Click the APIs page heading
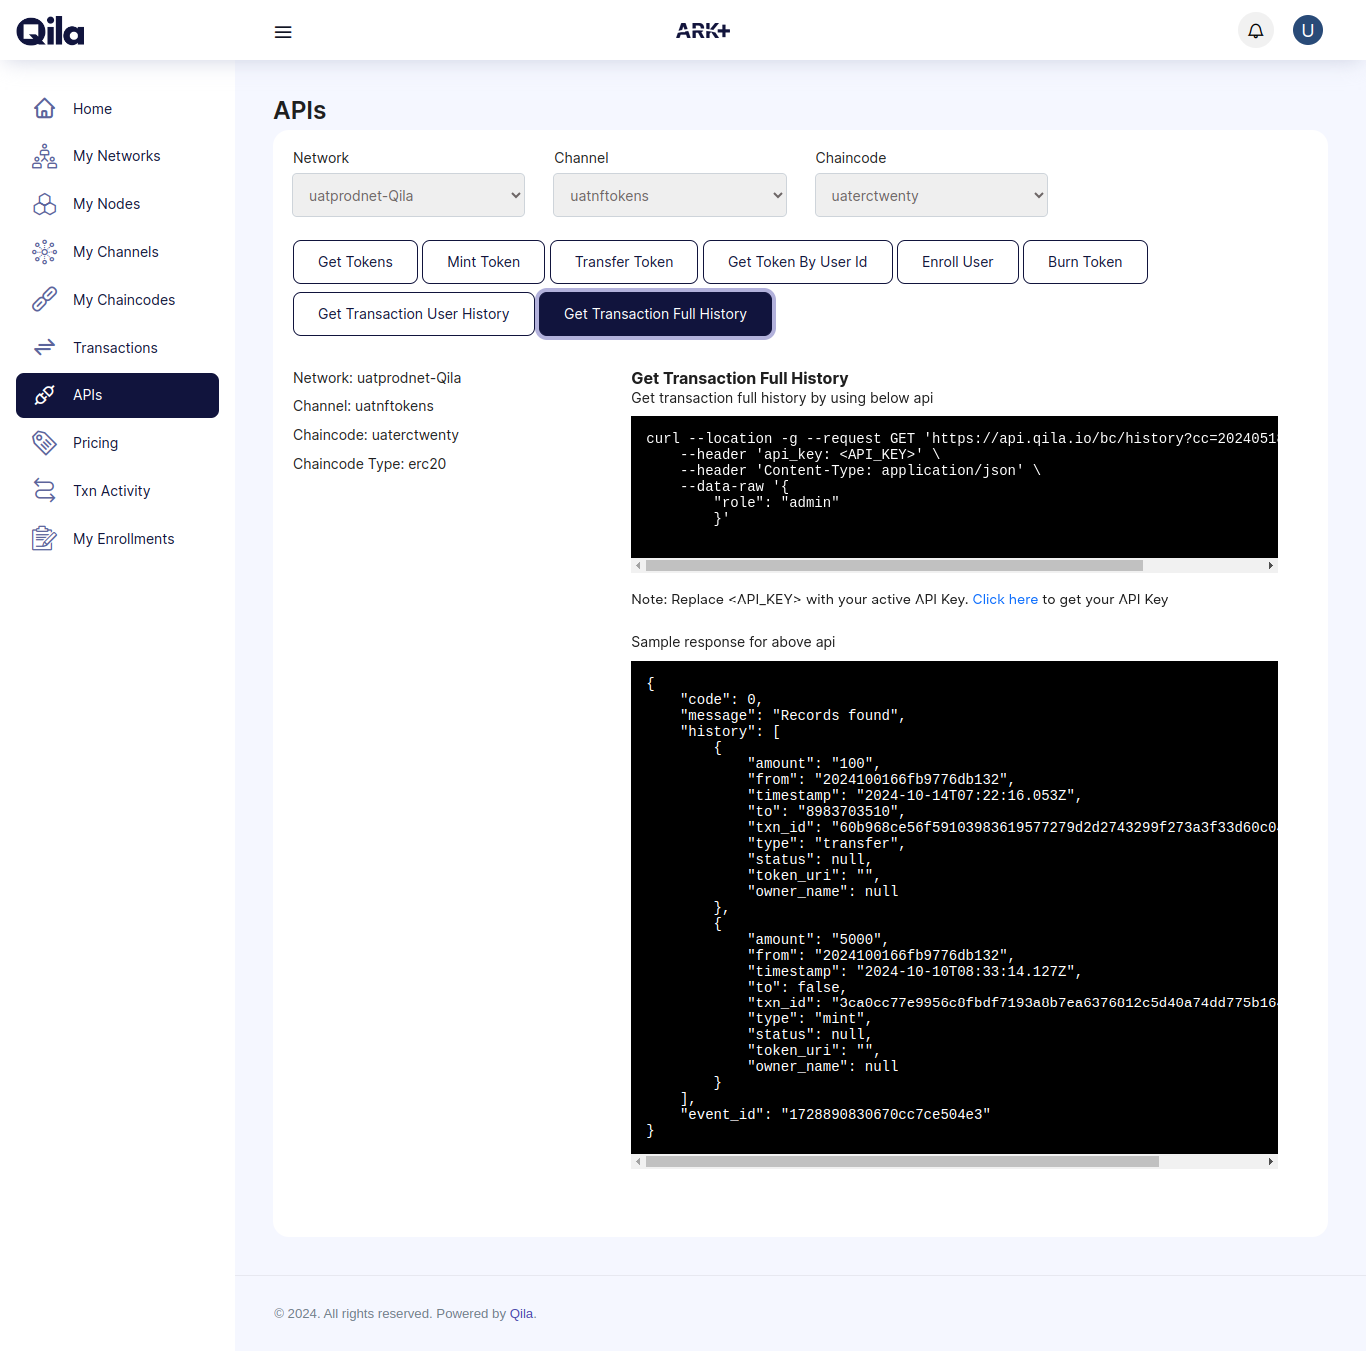 pos(300,110)
